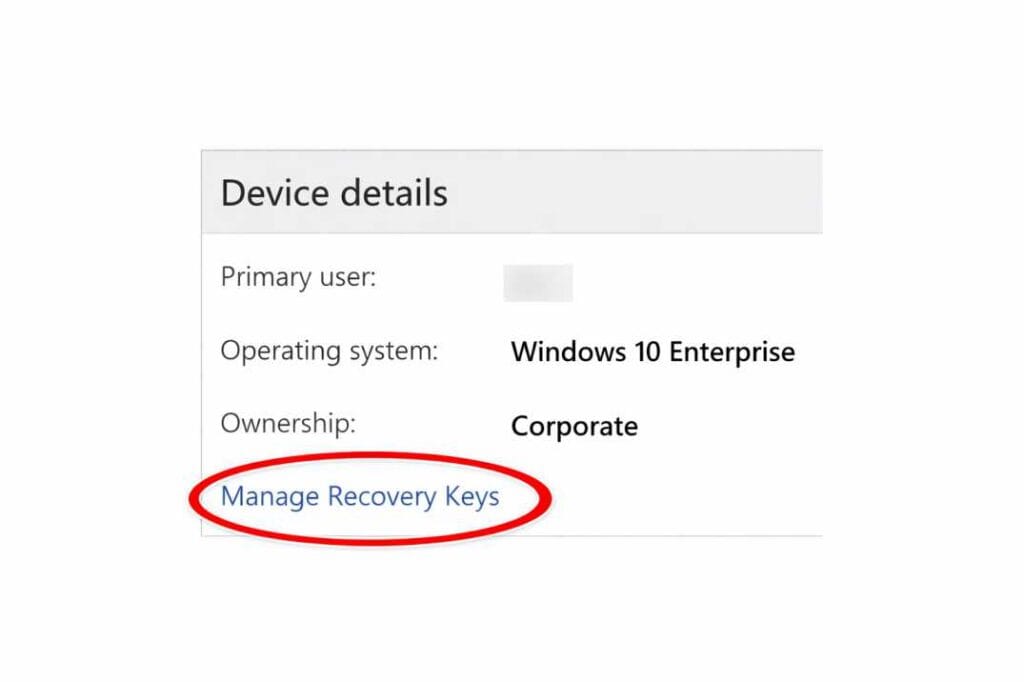
Task: Click the Primary user label
Action: (x=299, y=277)
